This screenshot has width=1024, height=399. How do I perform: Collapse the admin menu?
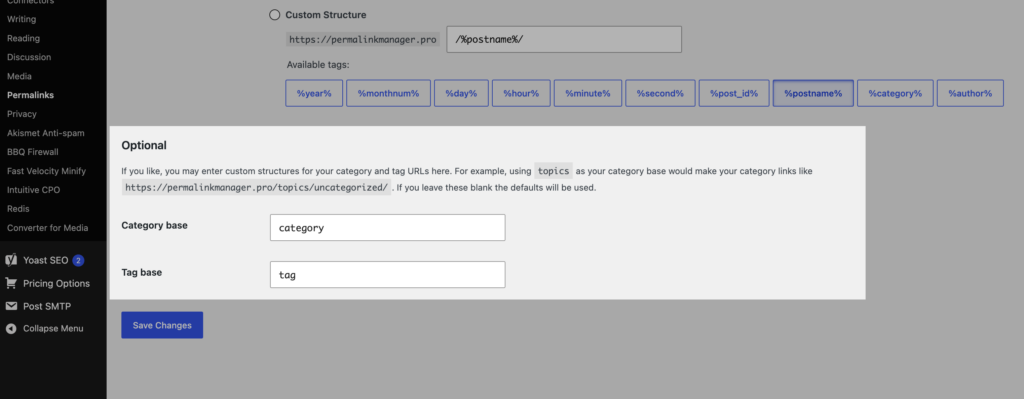pyautogui.click(x=53, y=328)
